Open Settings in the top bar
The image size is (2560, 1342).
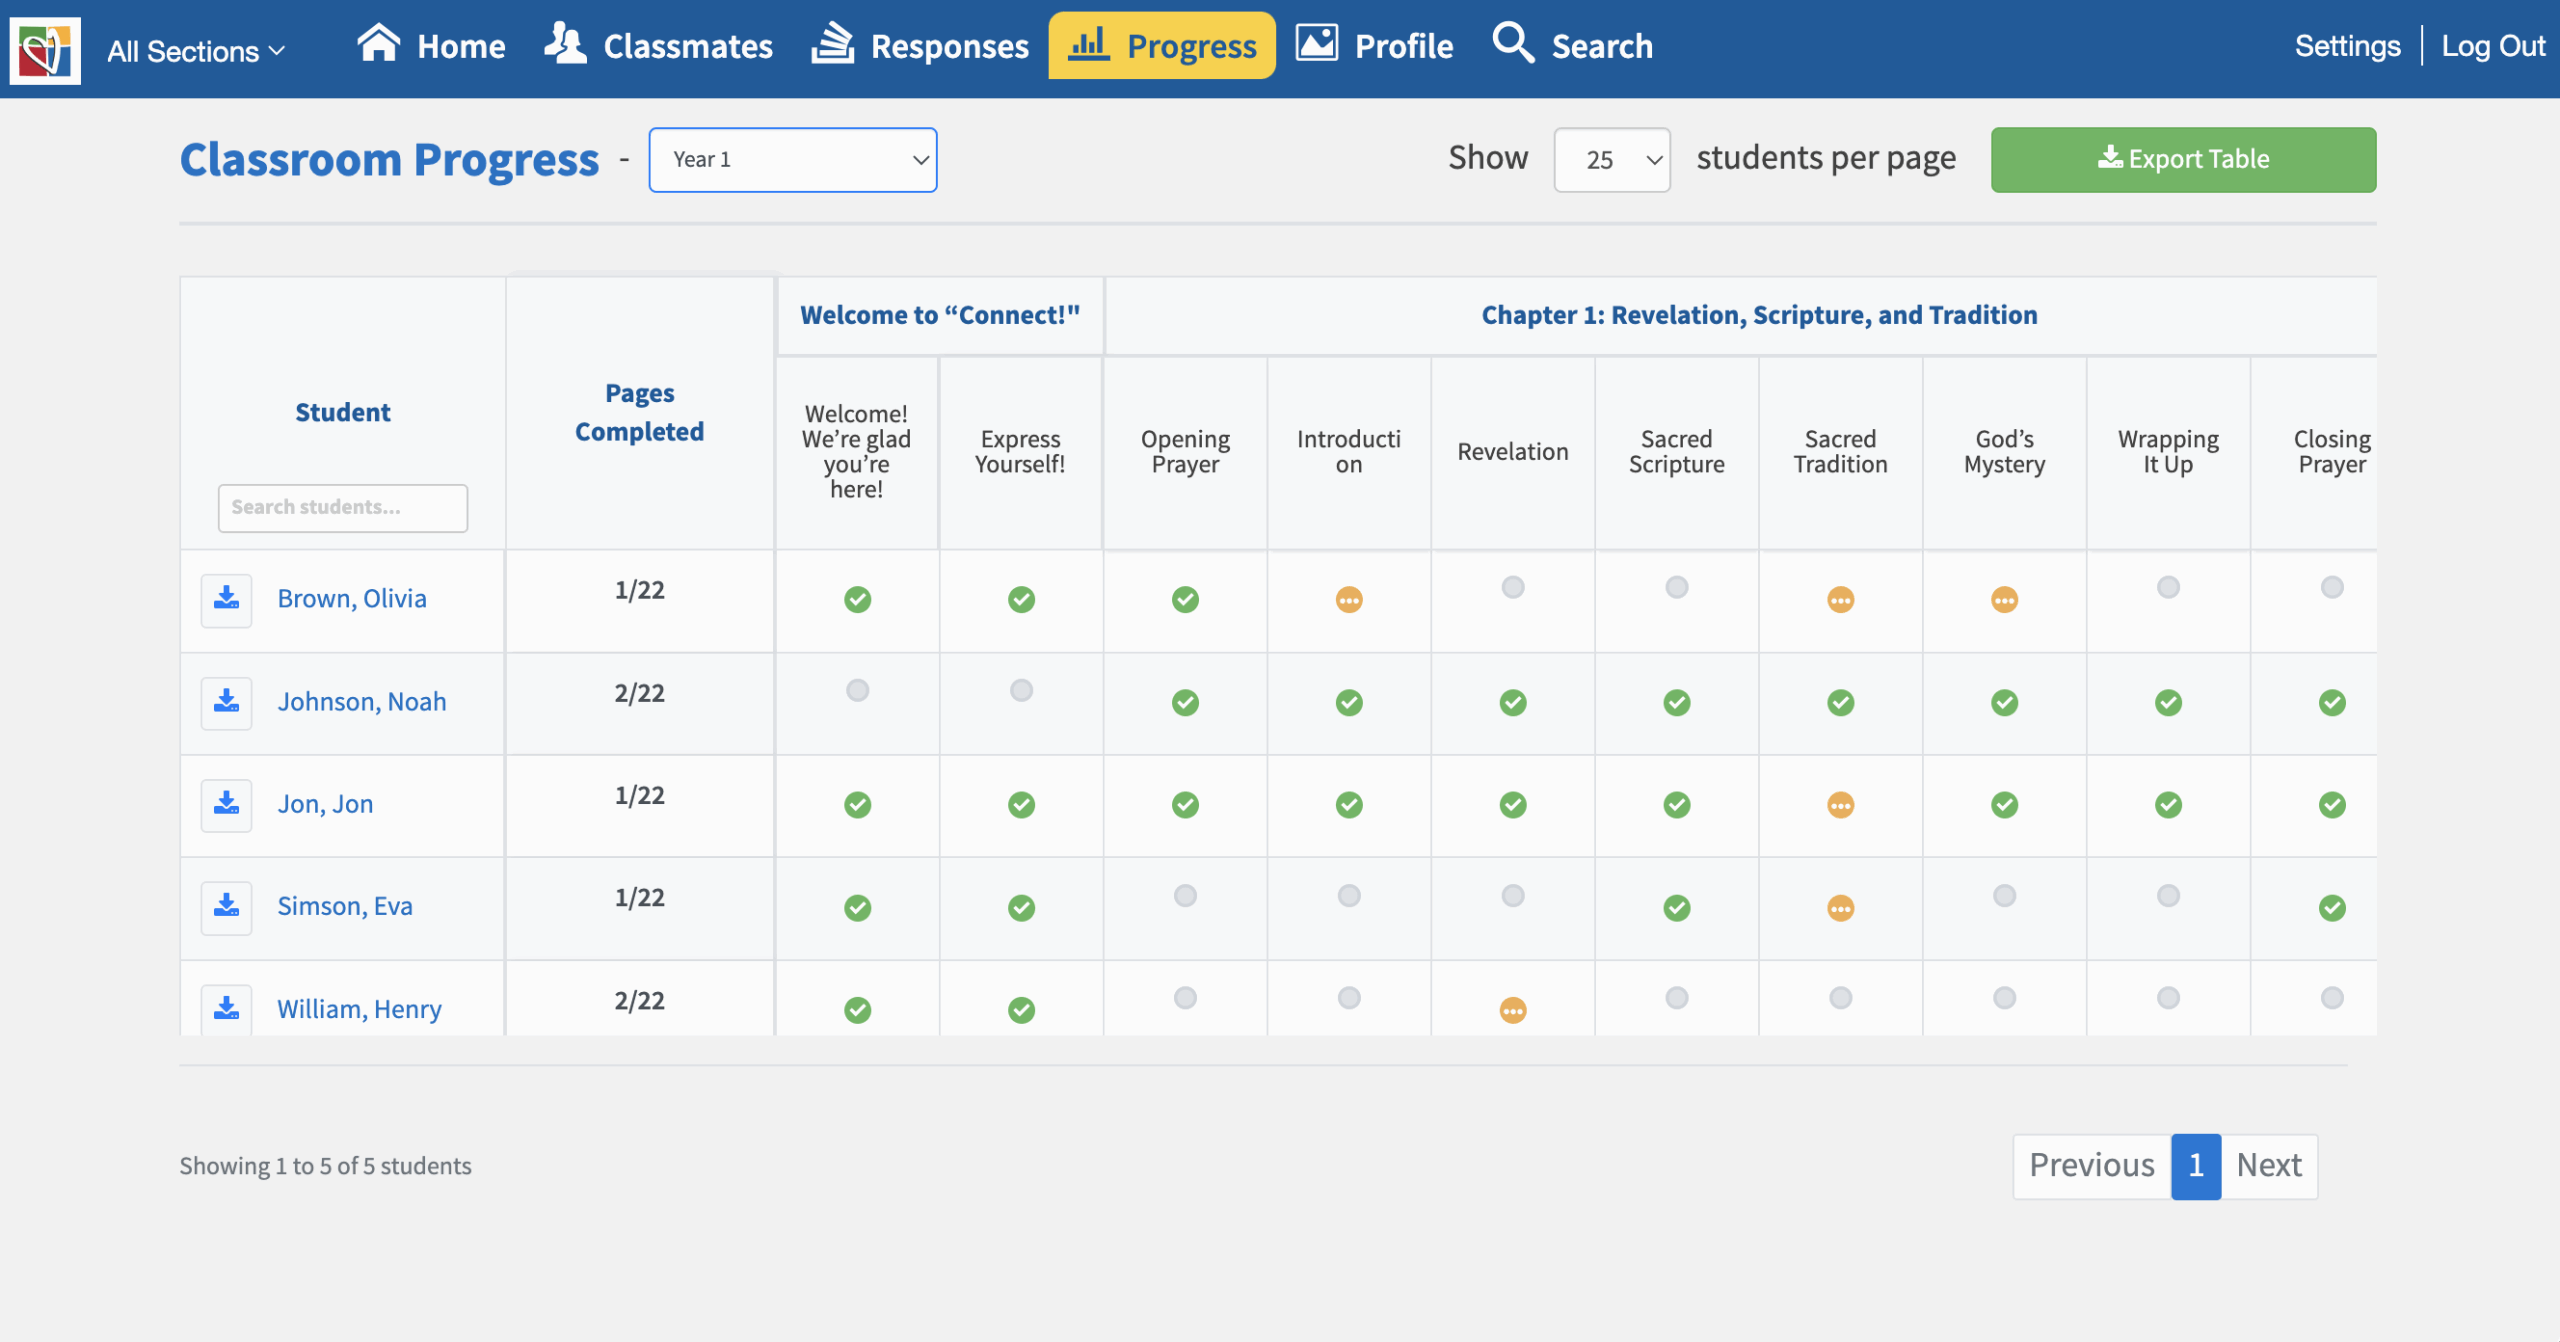tap(2346, 46)
